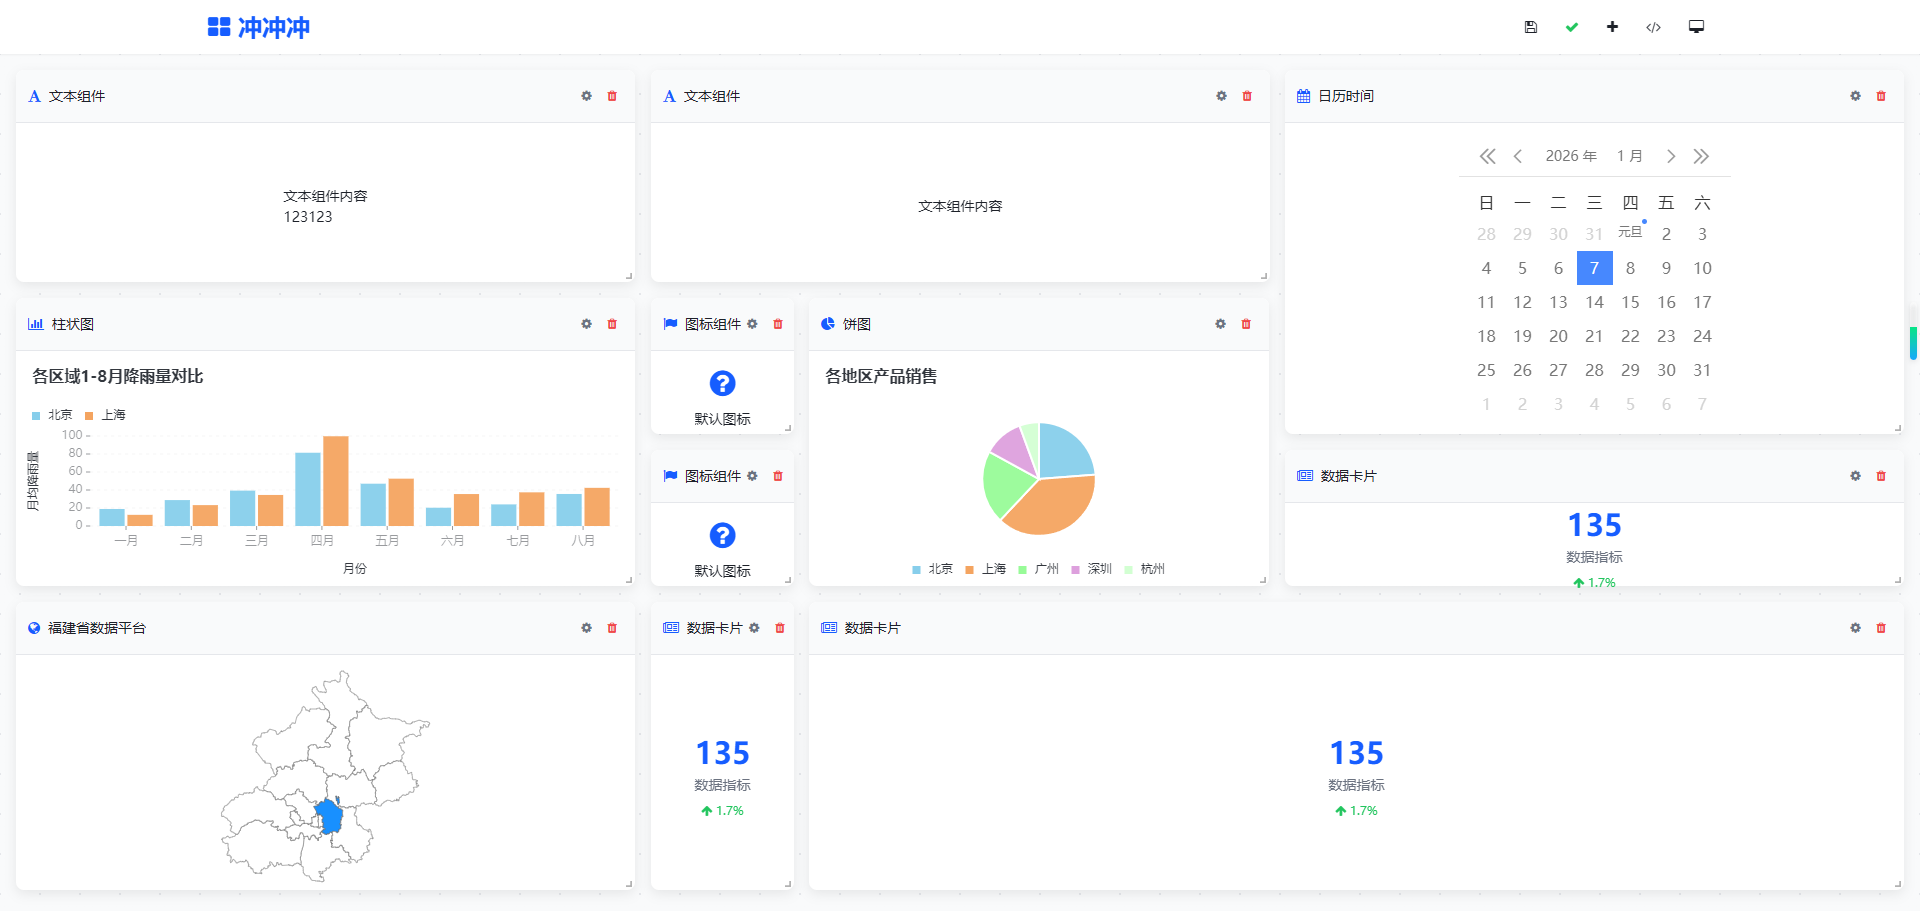Click the orange 上海 pie slice

tap(1052, 506)
